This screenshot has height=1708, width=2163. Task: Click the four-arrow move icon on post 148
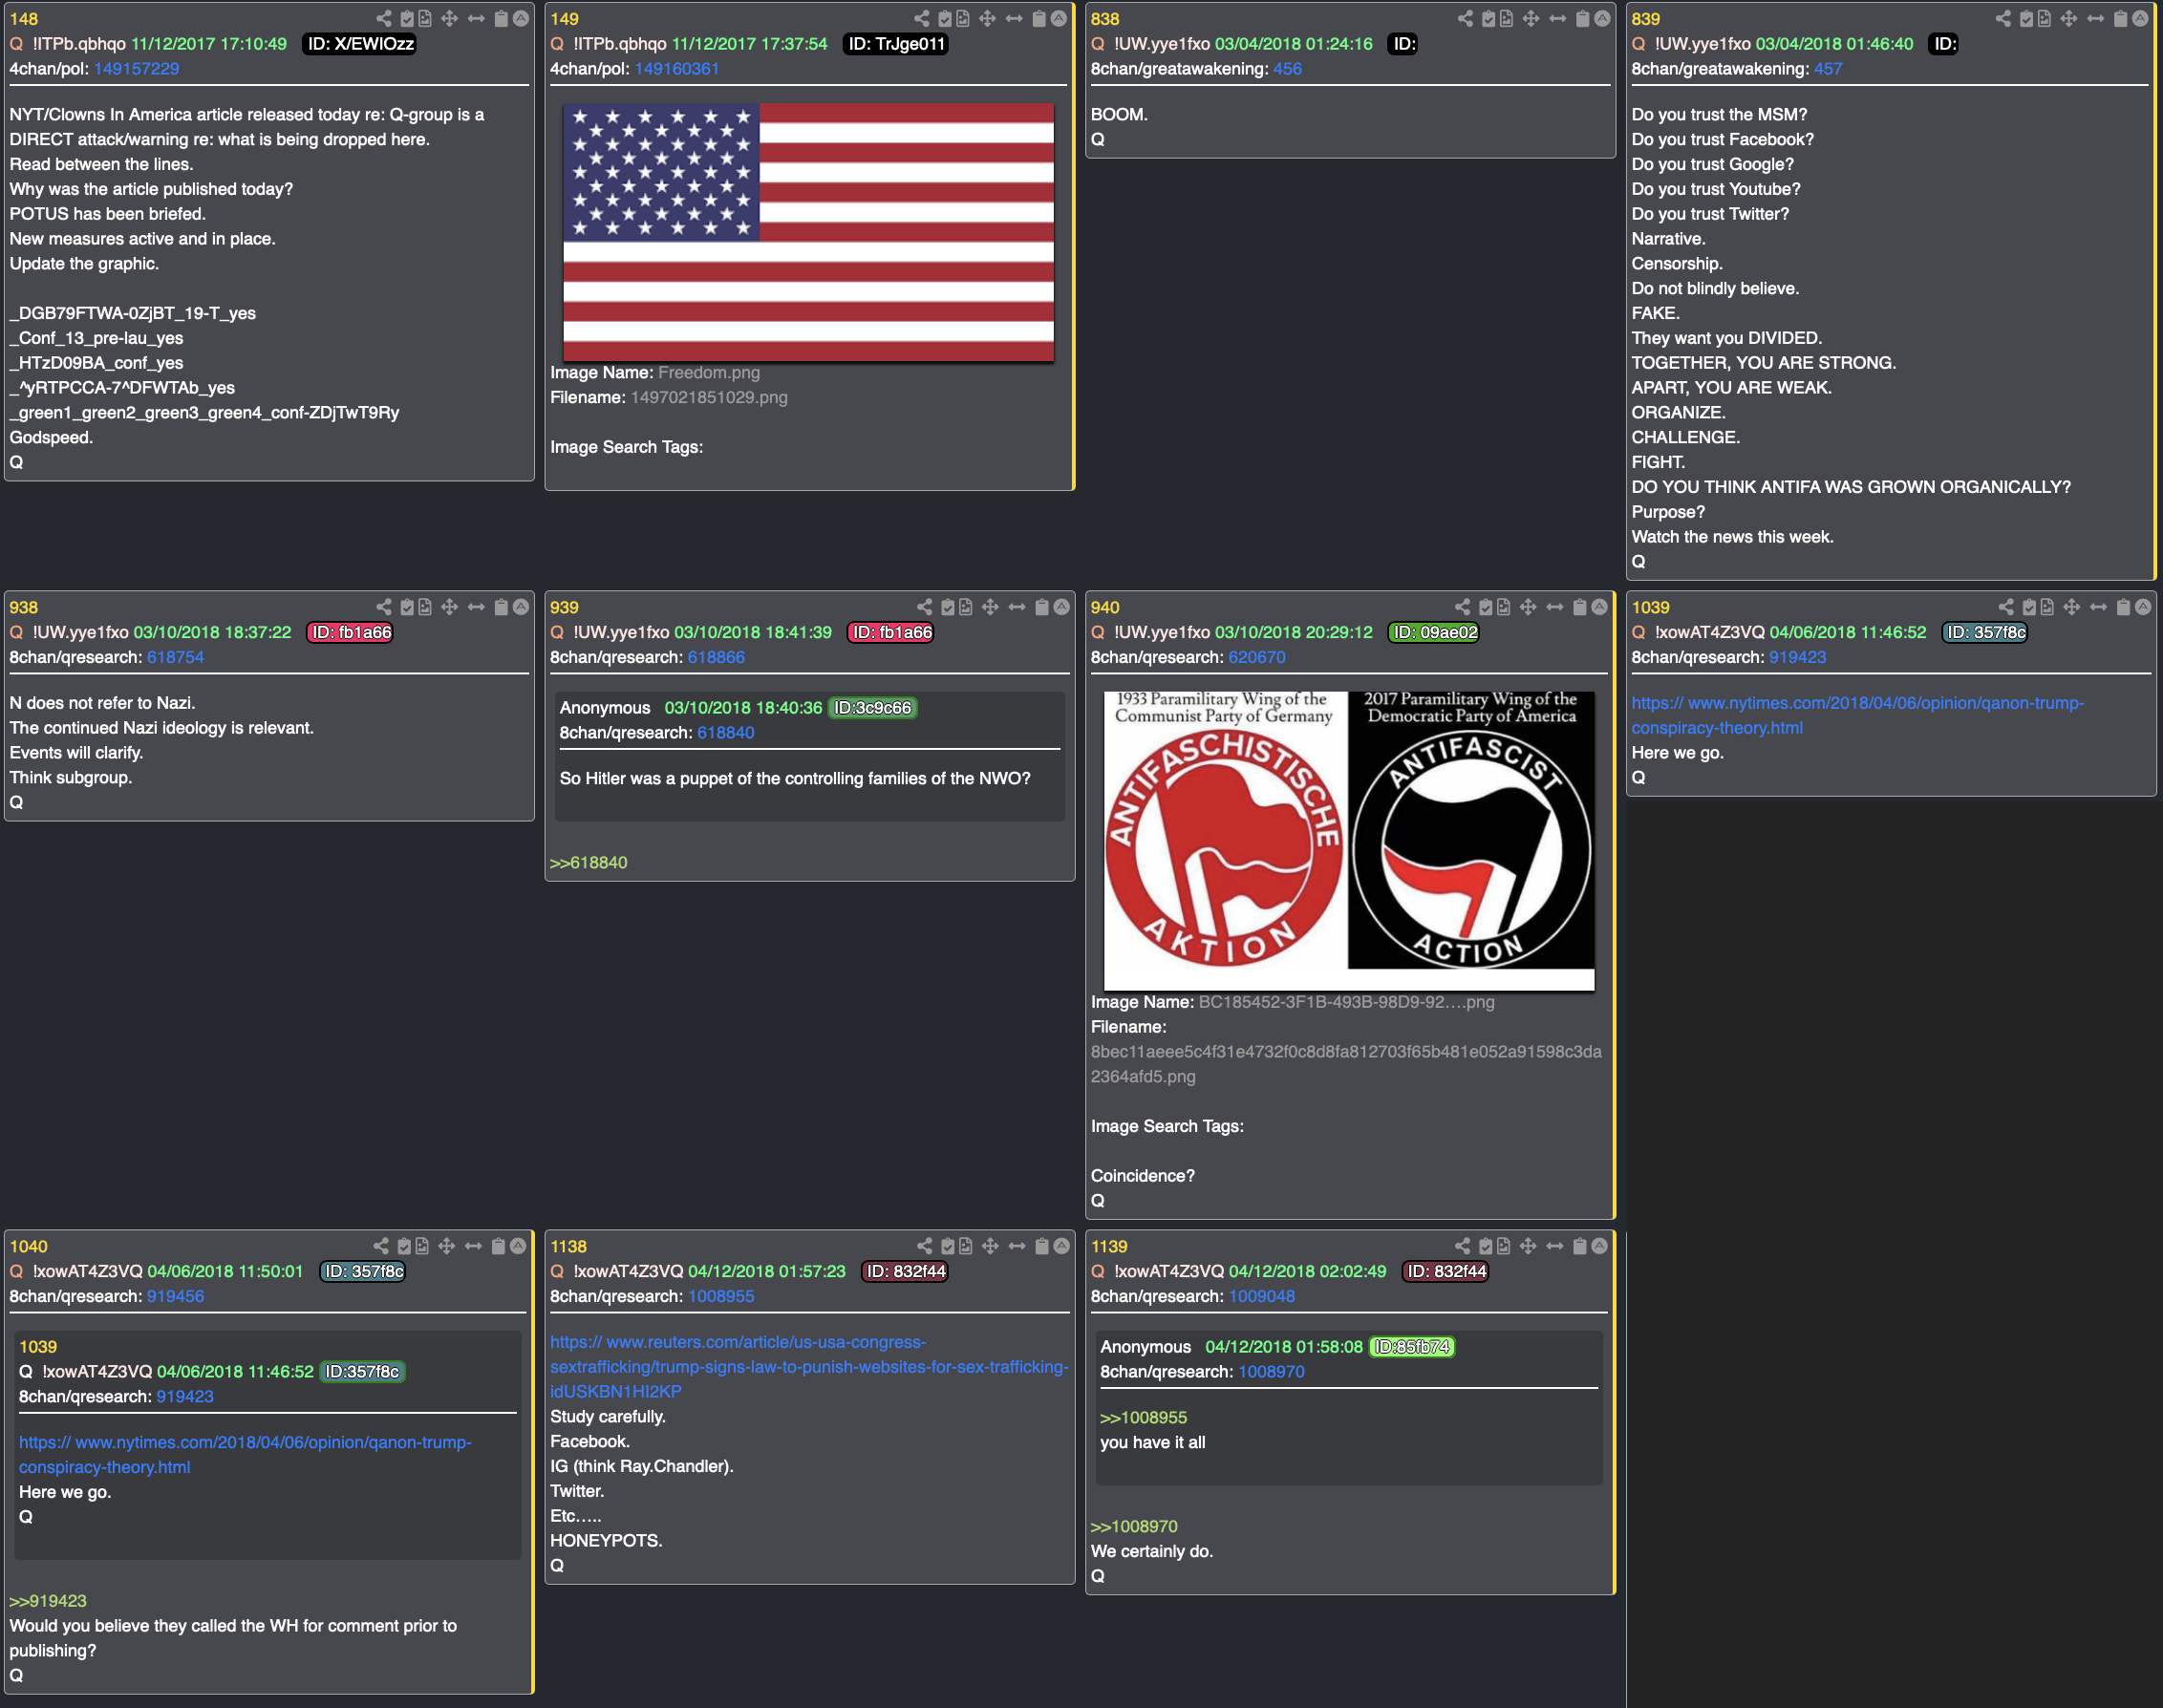[x=450, y=18]
